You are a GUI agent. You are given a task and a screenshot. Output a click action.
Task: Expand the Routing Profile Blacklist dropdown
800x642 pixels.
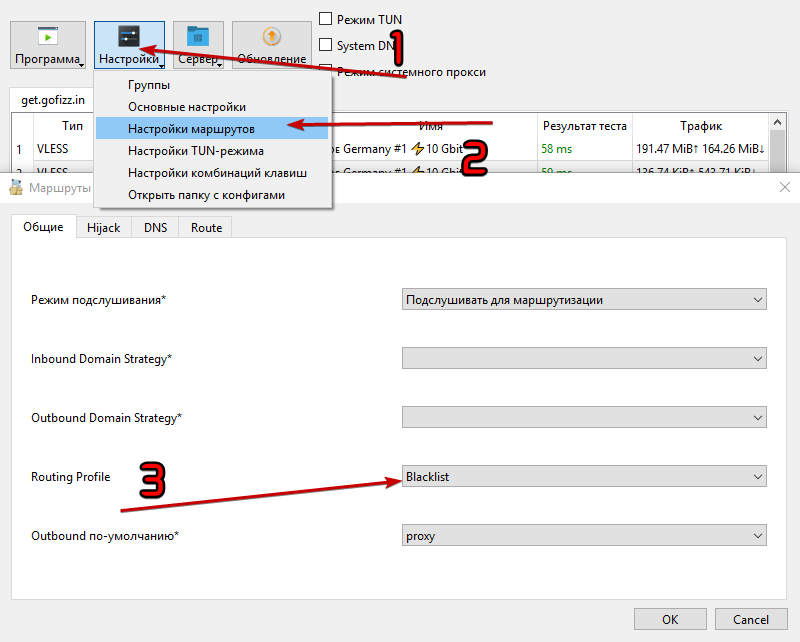(585, 477)
